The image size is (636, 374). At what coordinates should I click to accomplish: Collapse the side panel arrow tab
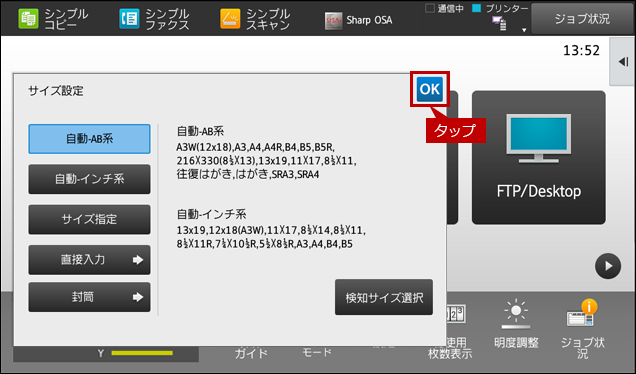pos(623,62)
